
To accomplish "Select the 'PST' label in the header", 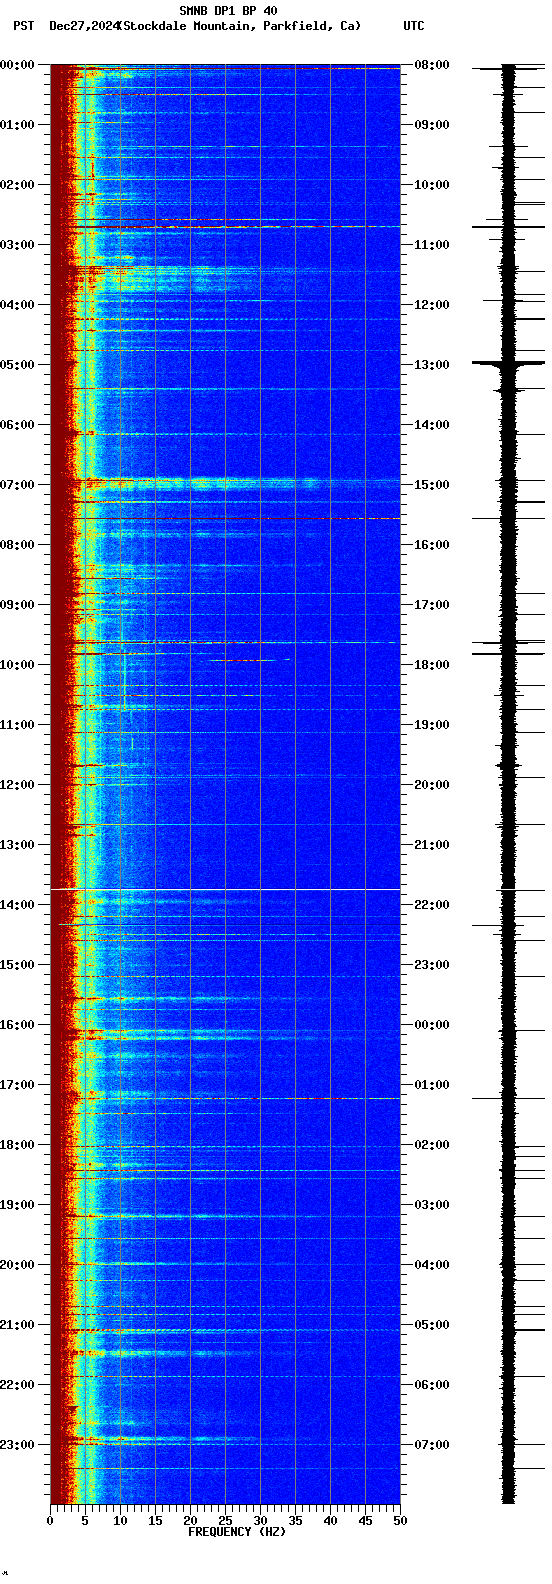I will click(x=23, y=26).
